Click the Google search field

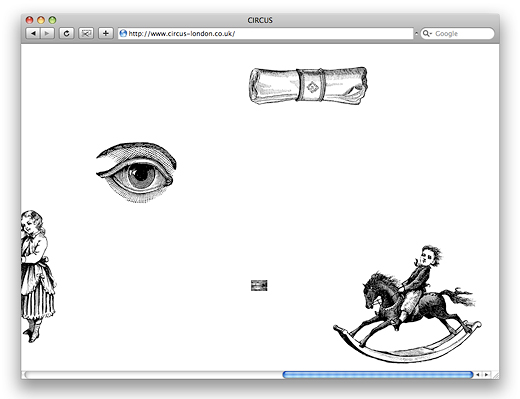(457, 33)
